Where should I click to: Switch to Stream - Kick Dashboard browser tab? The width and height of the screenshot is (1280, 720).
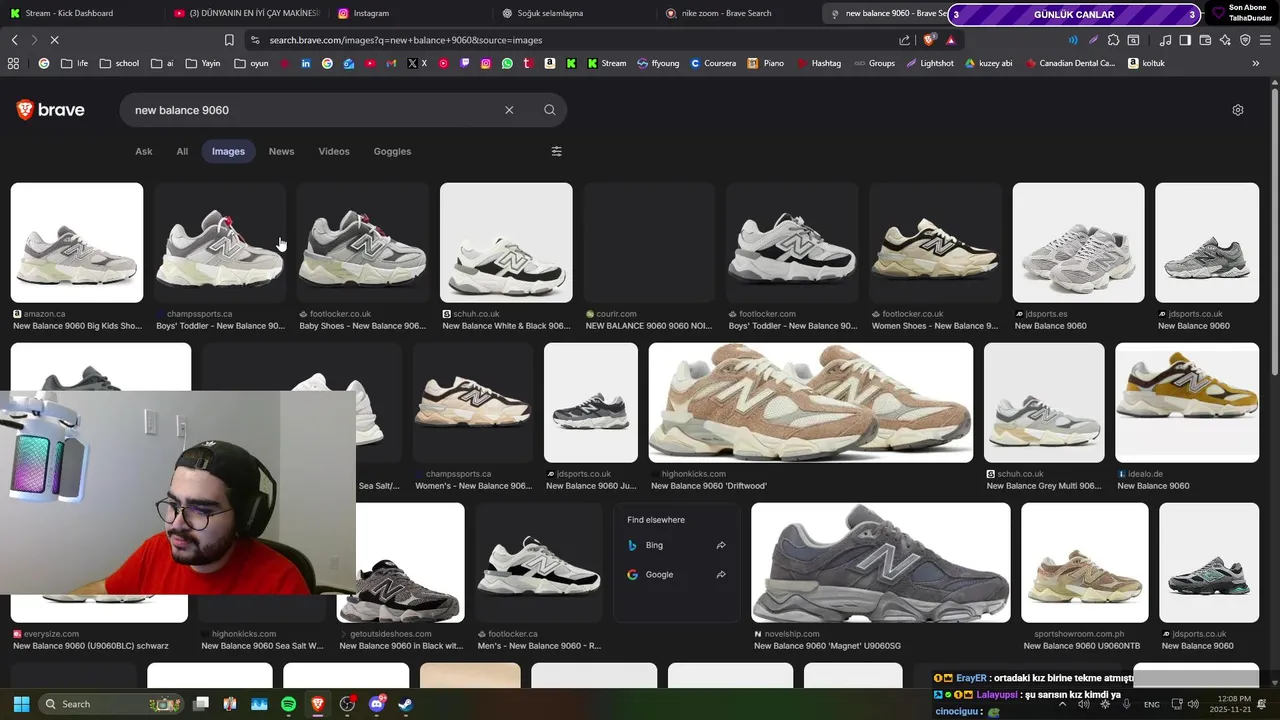(x=80, y=13)
